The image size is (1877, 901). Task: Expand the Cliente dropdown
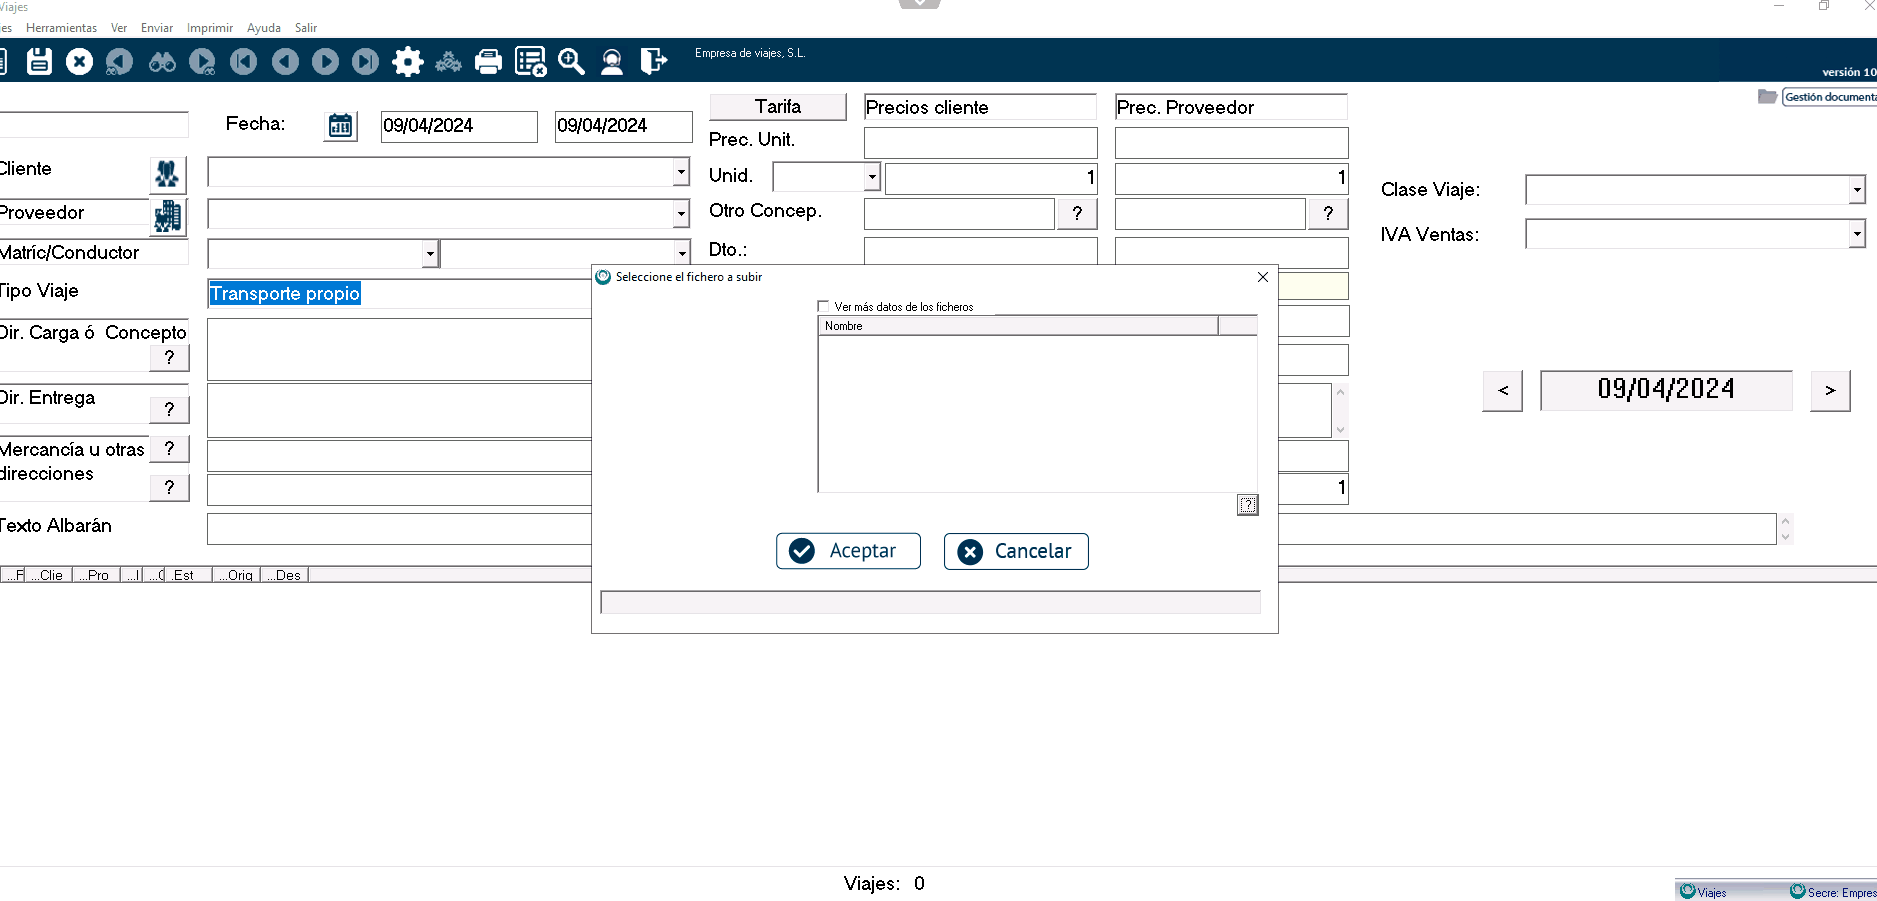click(x=681, y=172)
